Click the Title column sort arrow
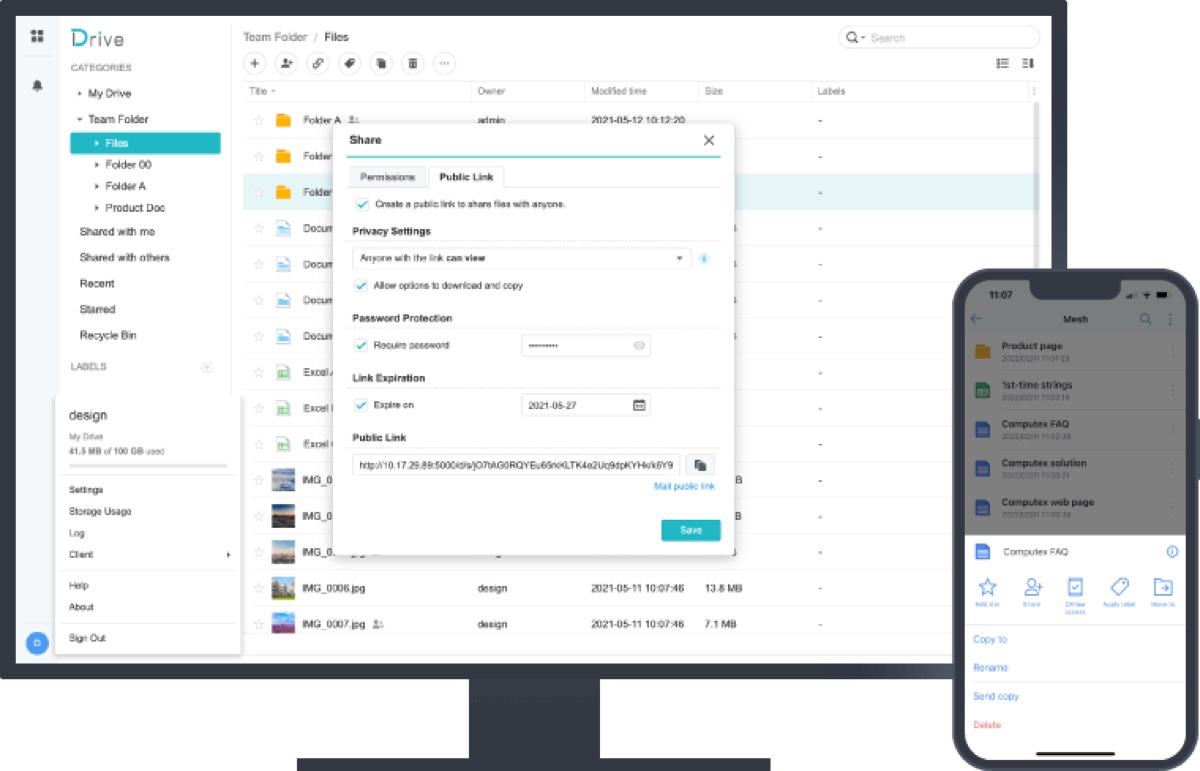The width and height of the screenshot is (1200, 771). point(274,91)
